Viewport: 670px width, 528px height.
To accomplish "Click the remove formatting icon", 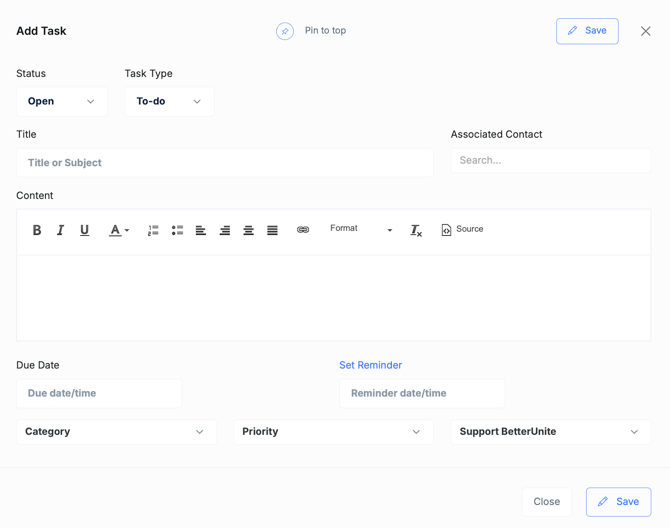I will pyautogui.click(x=416, y=230).
